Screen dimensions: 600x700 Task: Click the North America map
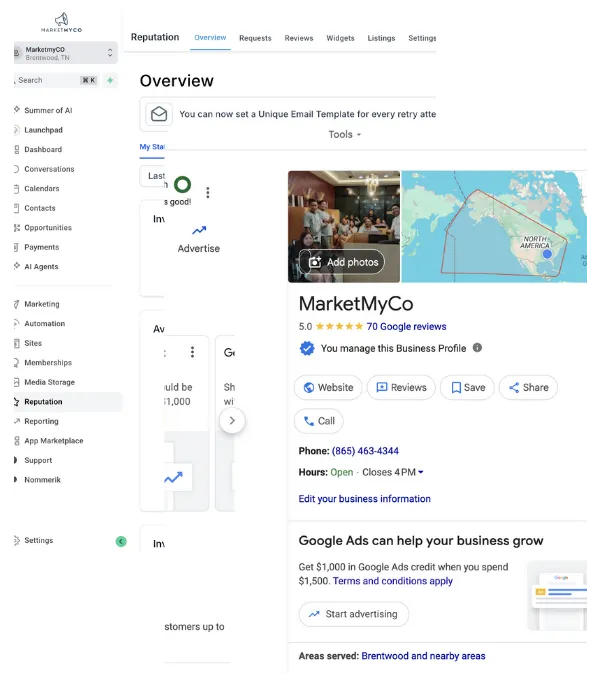tap(494, 227)
